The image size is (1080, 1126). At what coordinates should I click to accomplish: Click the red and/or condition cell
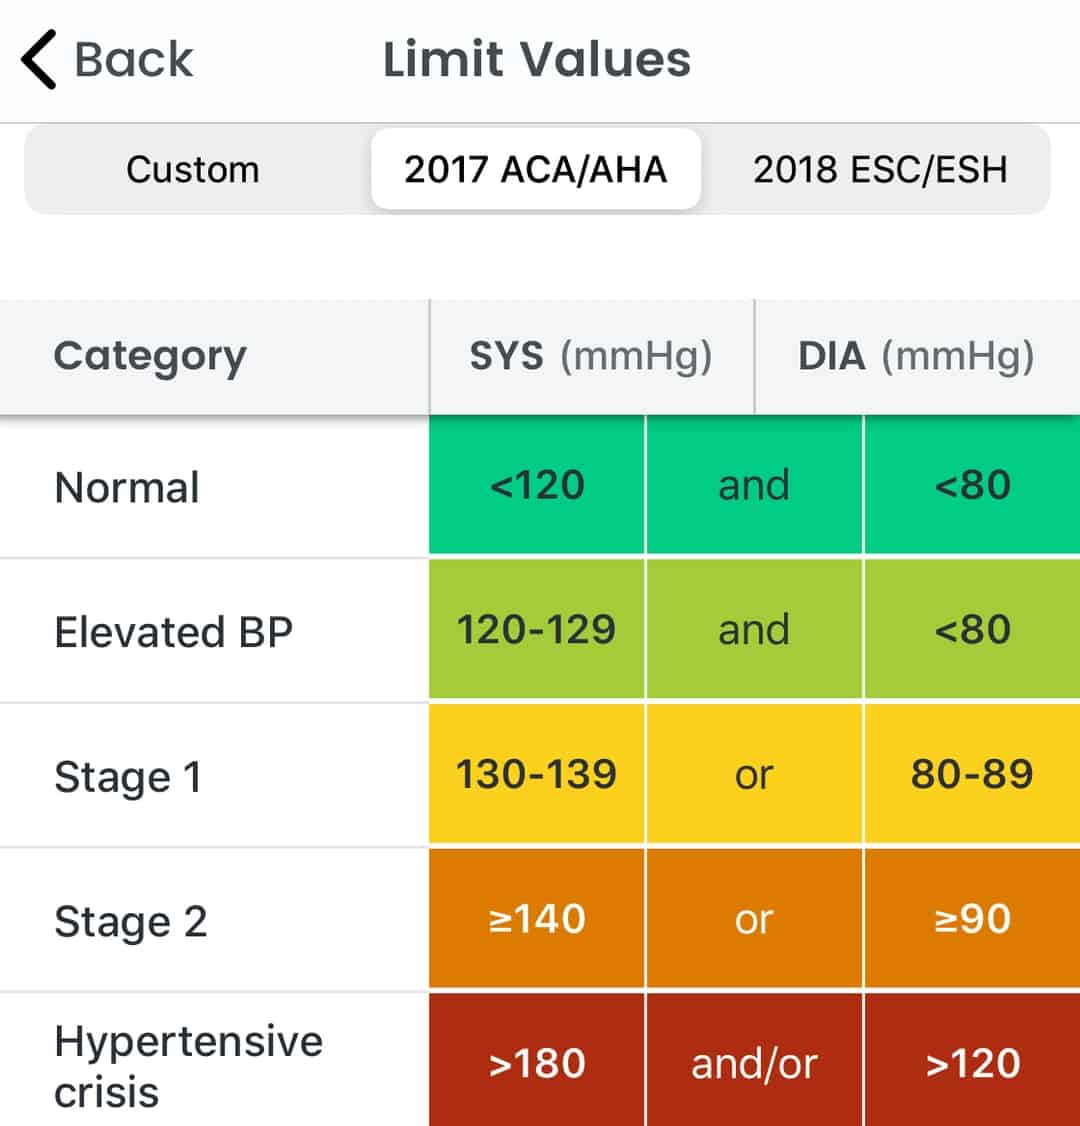pos(754,1063)
